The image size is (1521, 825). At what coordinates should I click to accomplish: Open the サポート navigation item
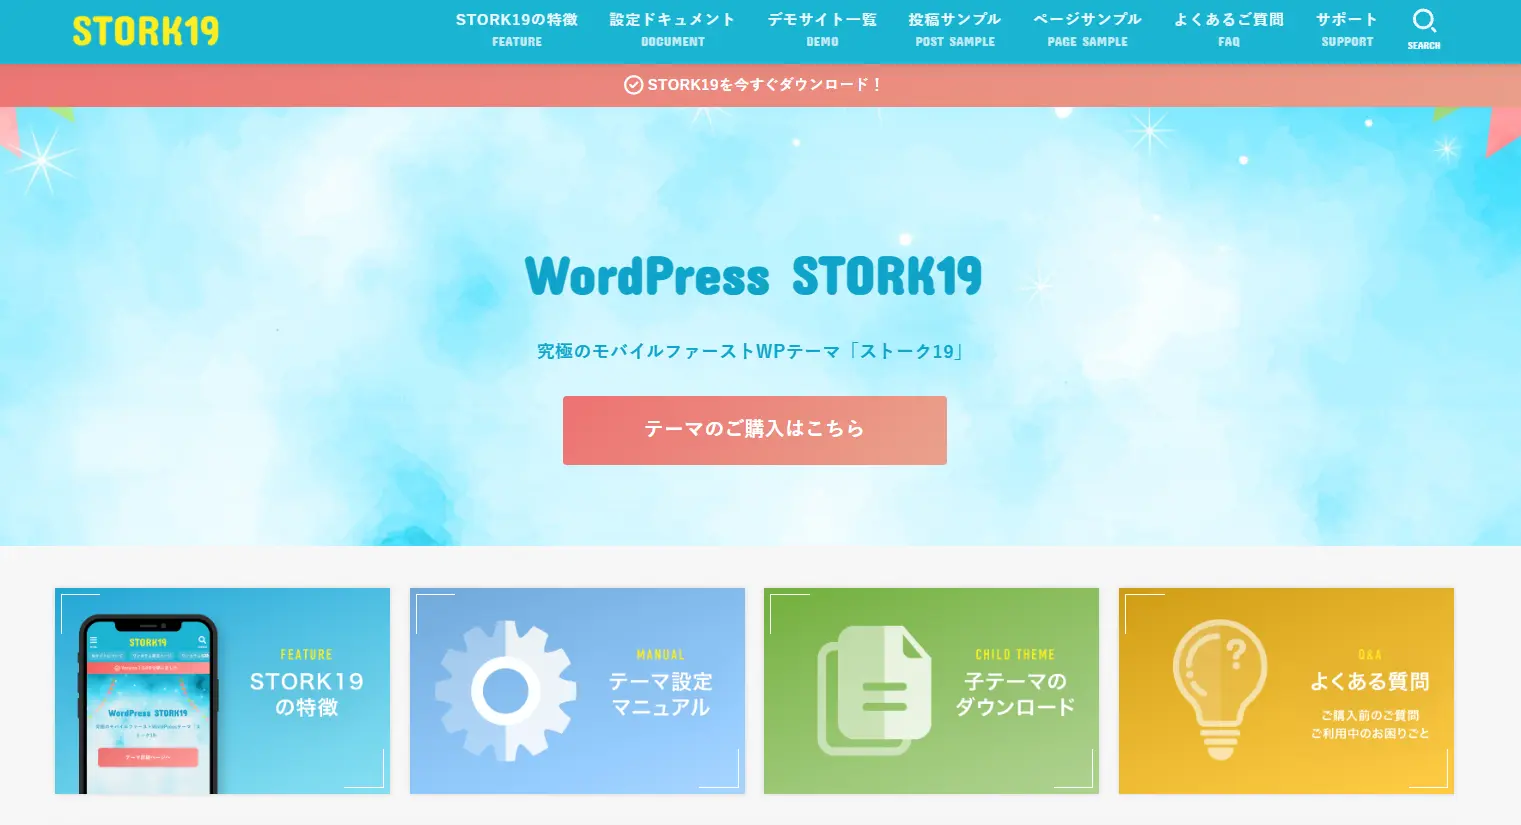click(1347, 18)
